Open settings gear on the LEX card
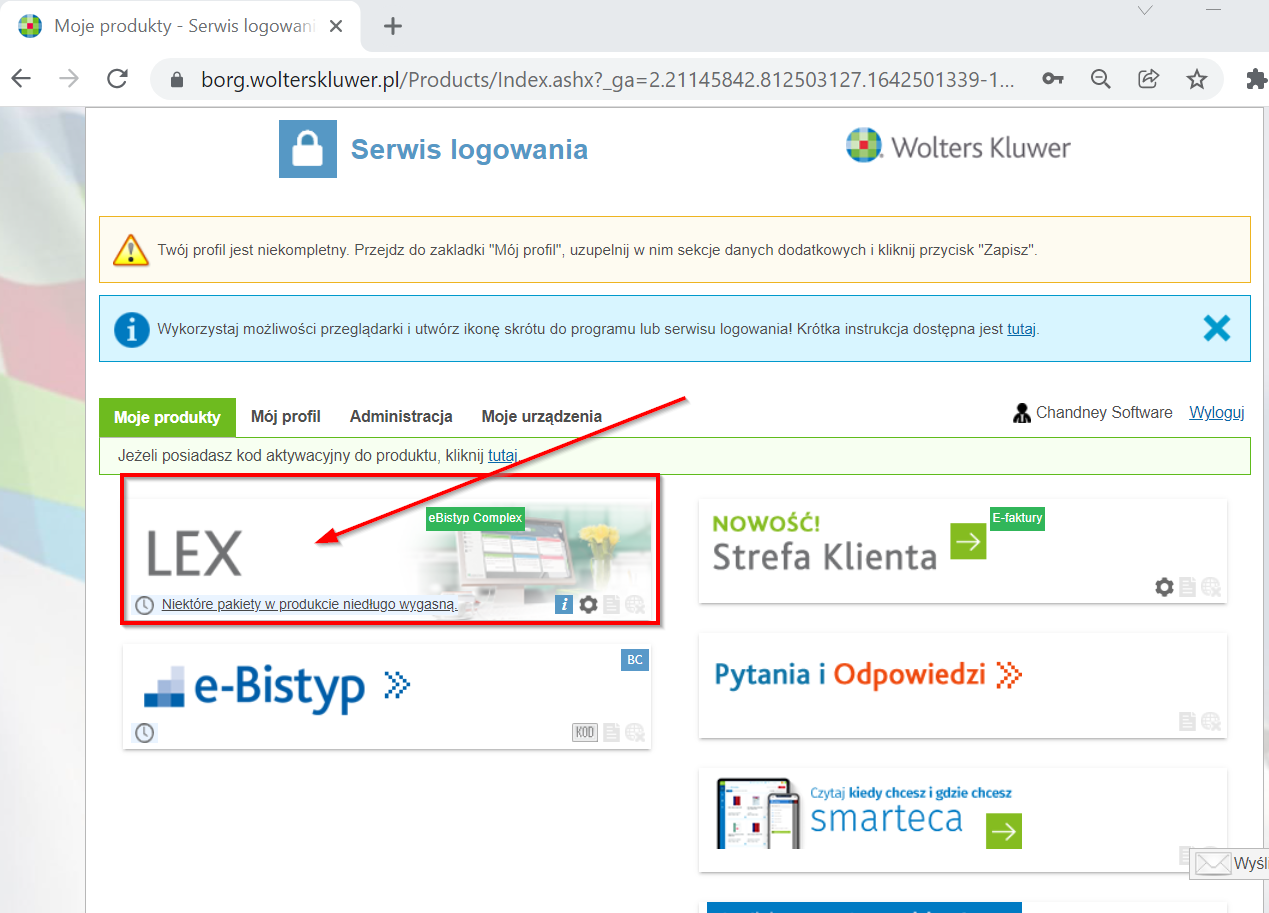 [x=589, y=604]
